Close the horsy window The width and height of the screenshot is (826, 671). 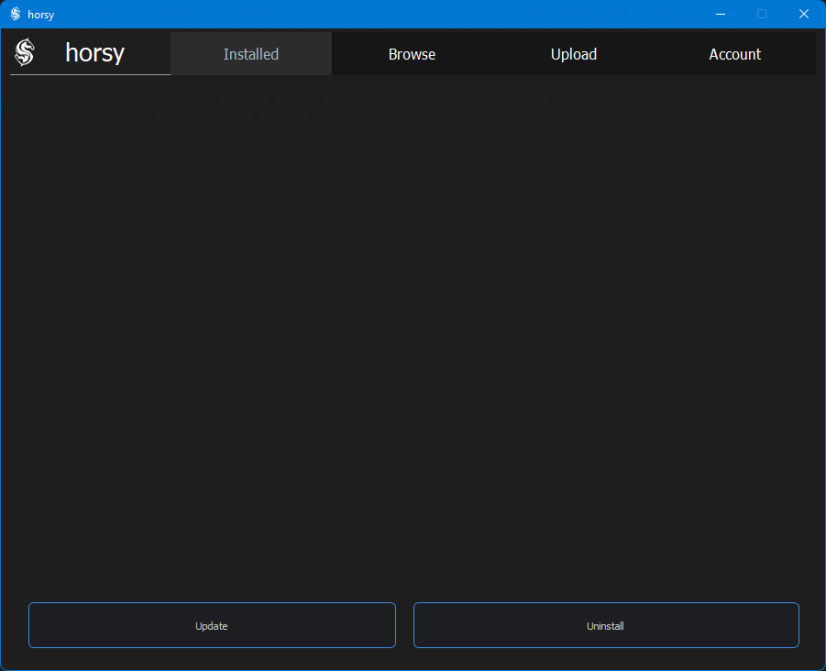click(x=804, y=14)
